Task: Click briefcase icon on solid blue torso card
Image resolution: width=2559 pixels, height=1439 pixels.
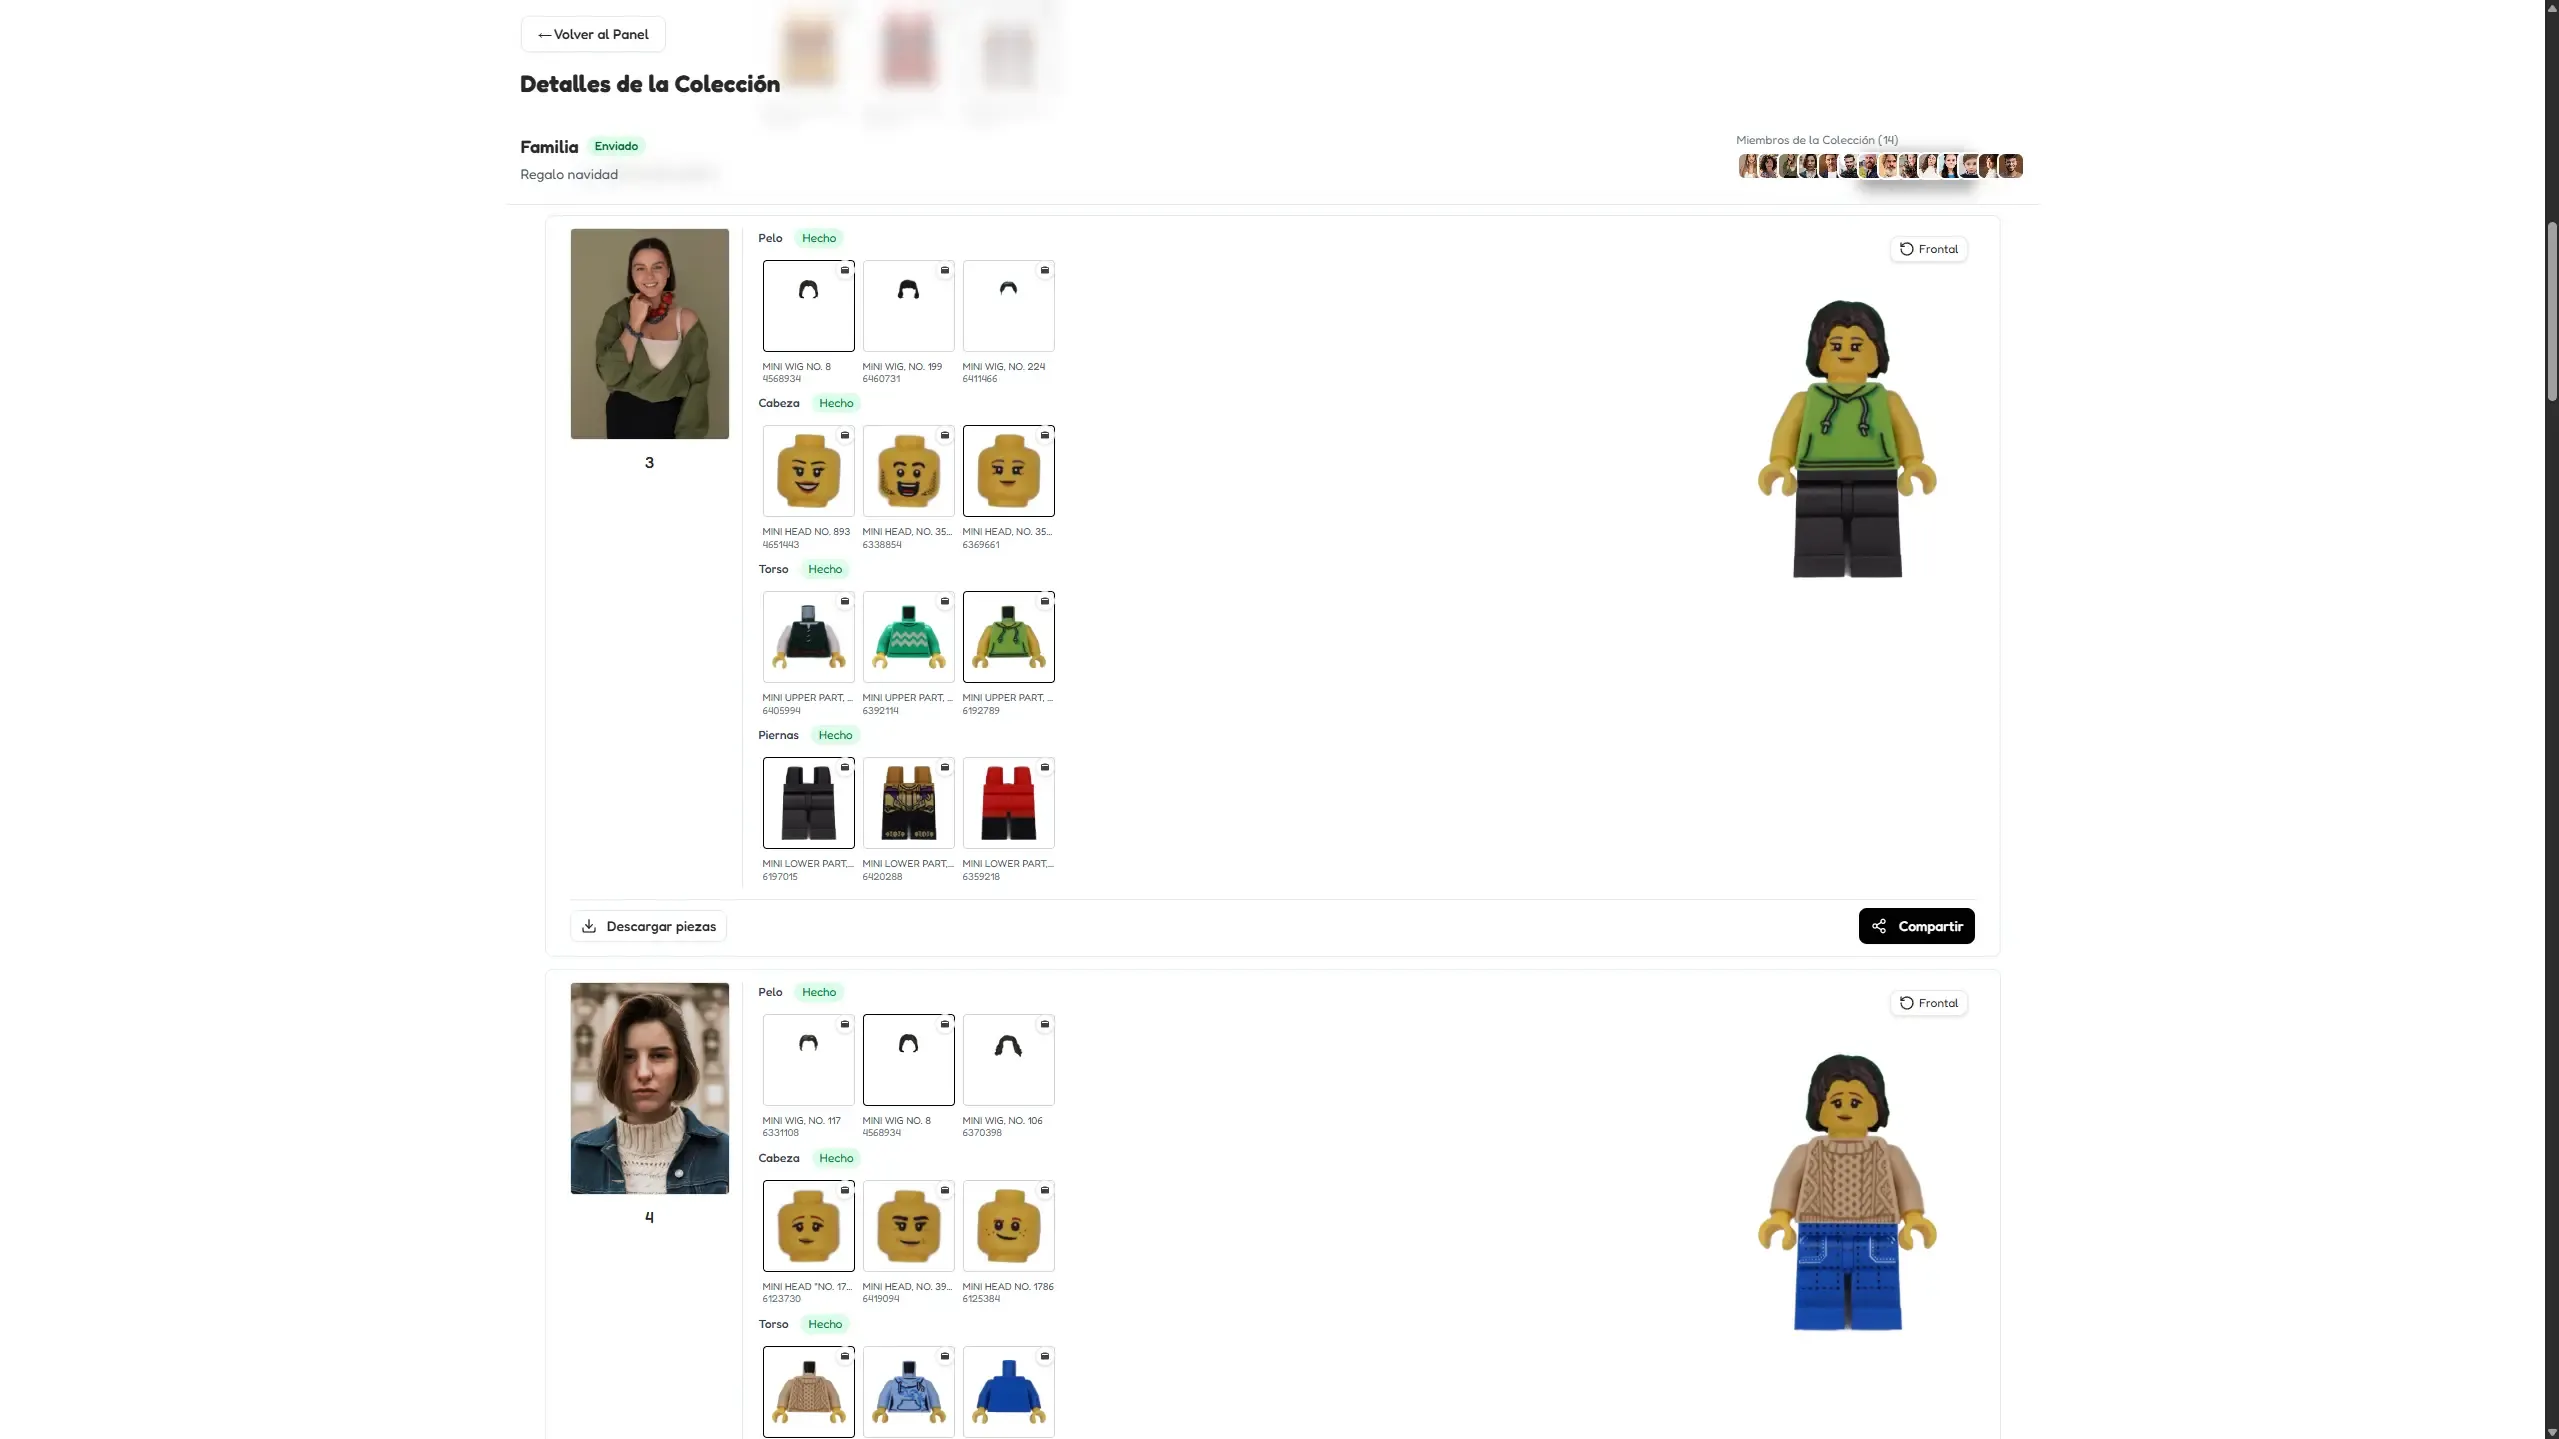Action: [x=1044, y=1356]
